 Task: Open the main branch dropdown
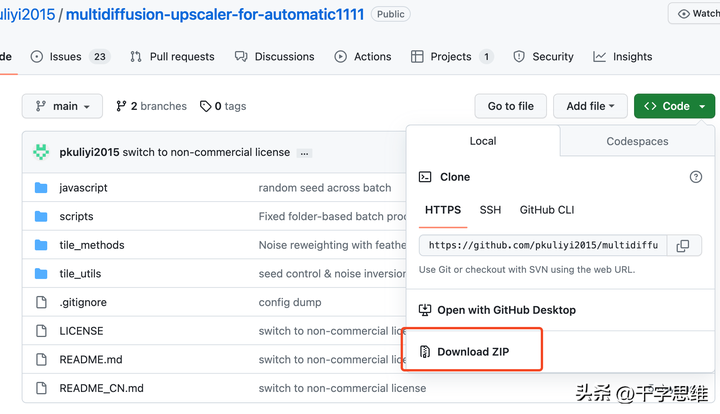coord(62,106)
